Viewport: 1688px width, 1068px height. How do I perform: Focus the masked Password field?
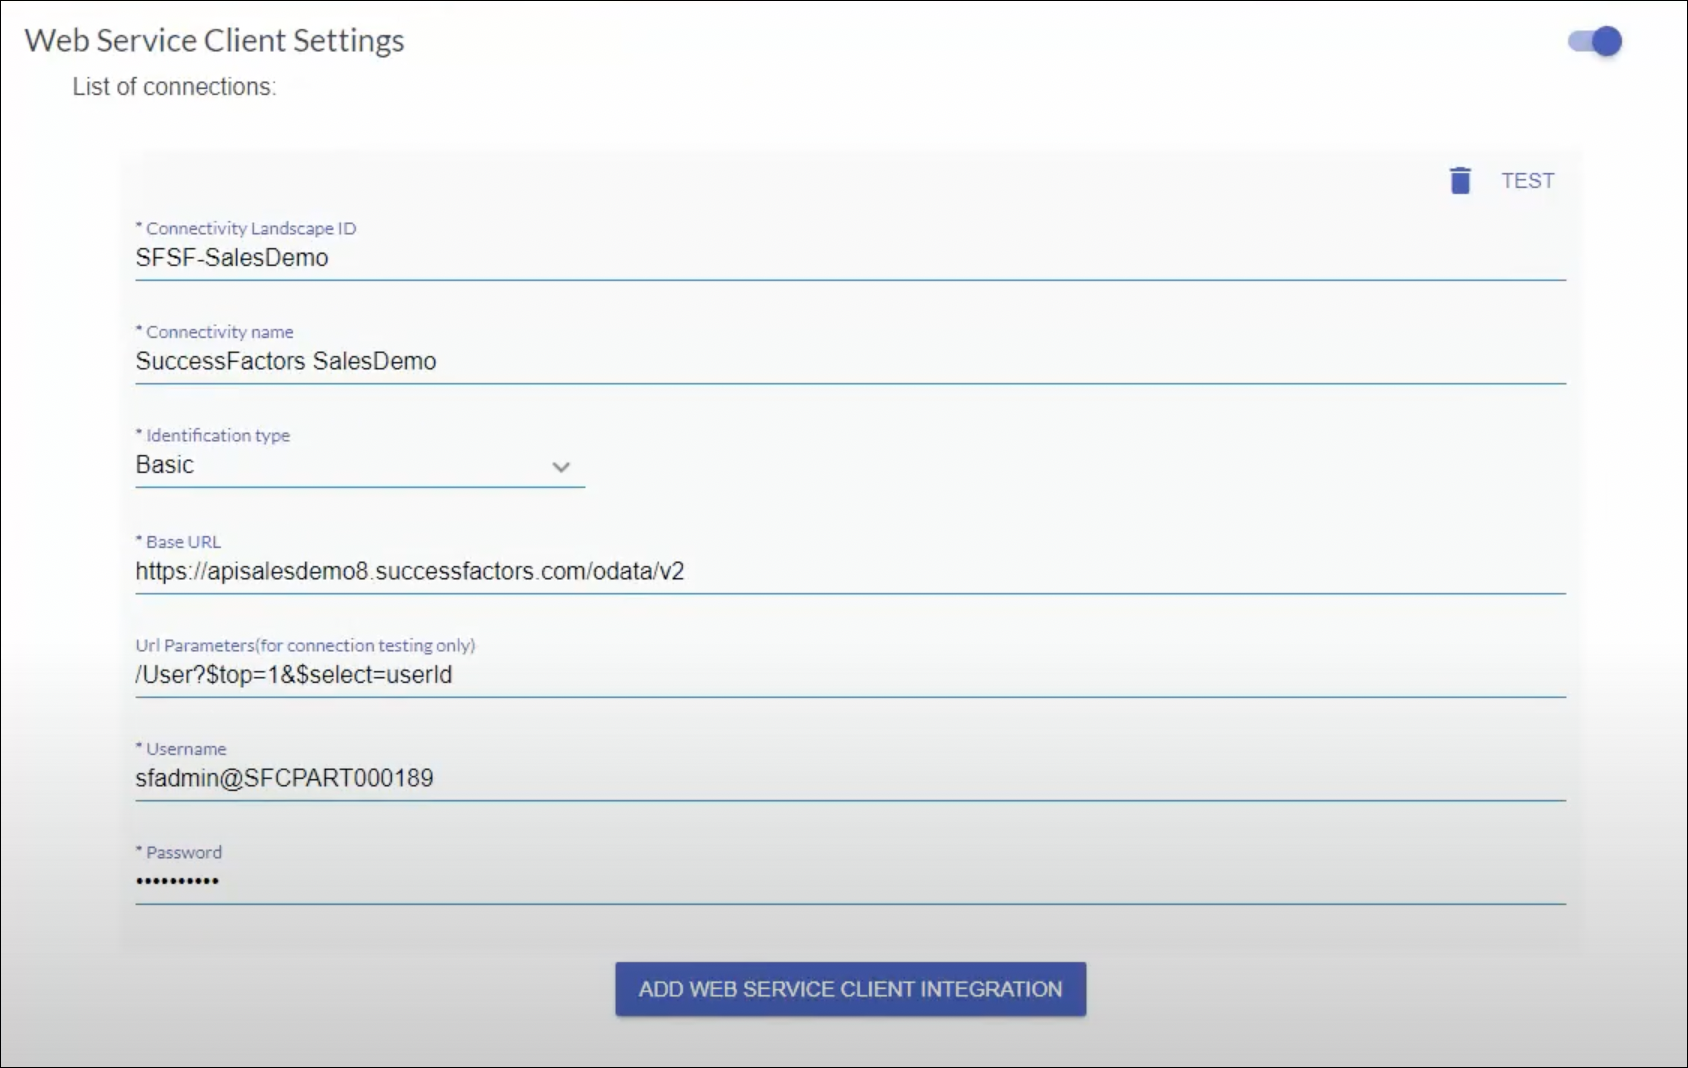pyautogui.click(x=850, y=881)
